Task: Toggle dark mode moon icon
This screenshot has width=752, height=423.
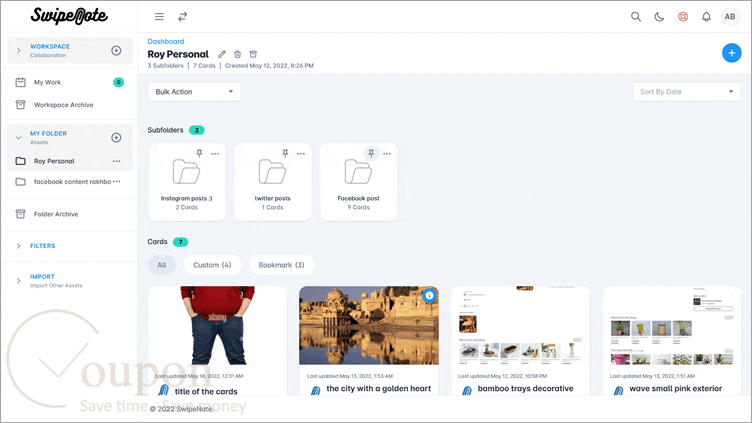Action: point(659,17)
